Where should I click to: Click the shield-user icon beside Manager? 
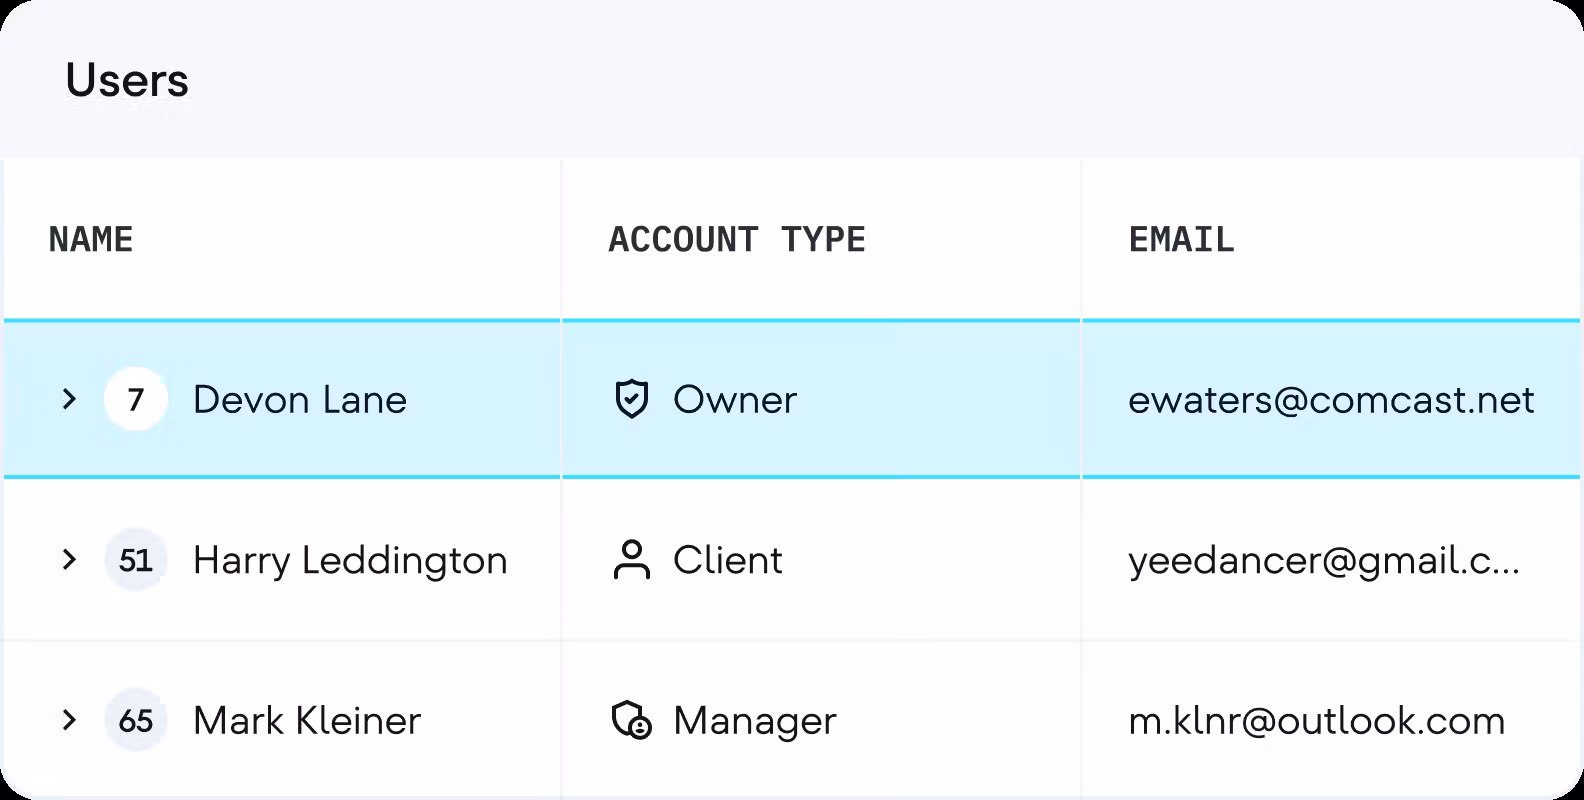(x=631, y=720)
